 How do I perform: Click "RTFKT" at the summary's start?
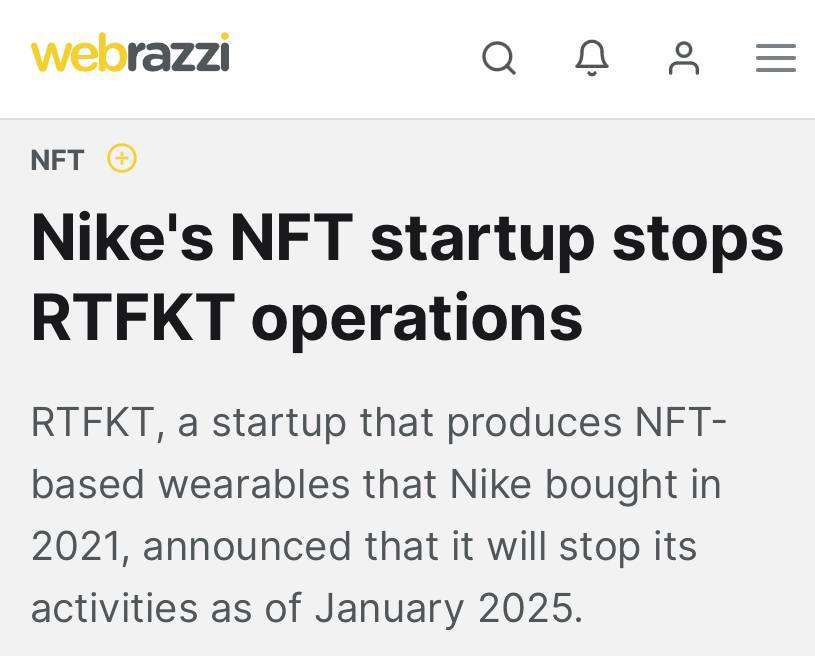pyautogui.click(x=91, y=423)
